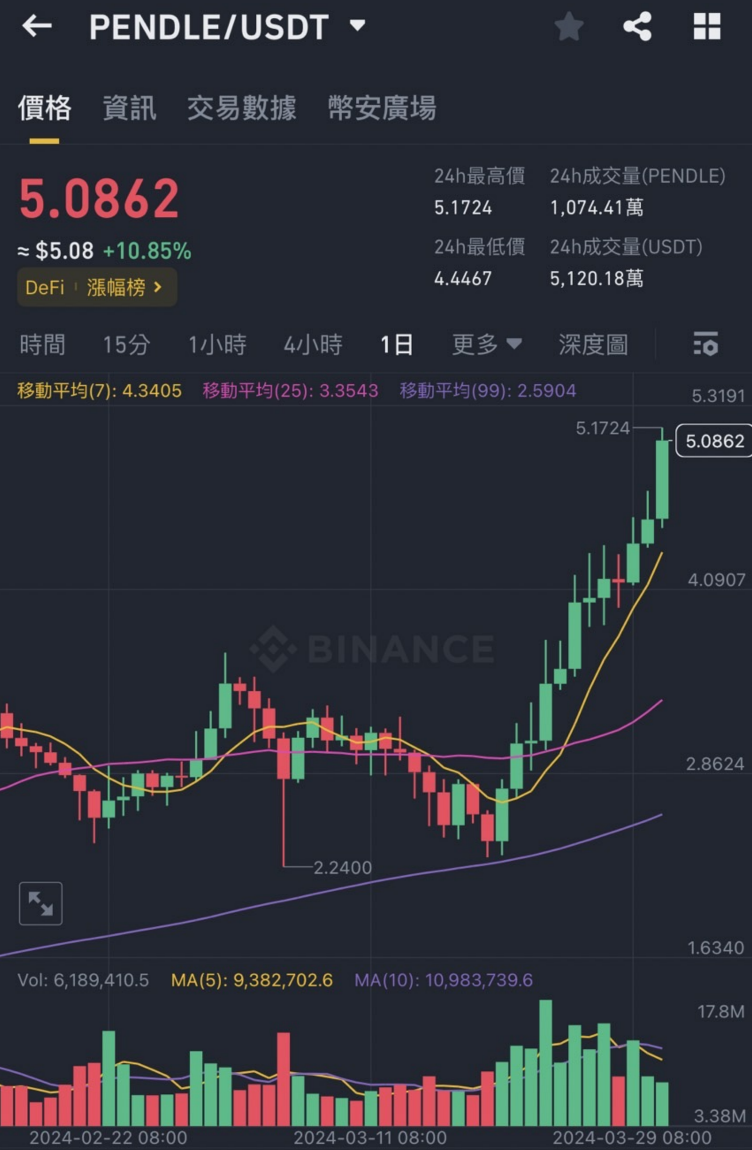Image resolution: width=752 pixels, height=1150 pixels.
Task: Open the 深度圖 depth chart
Action: click(593, 345)
